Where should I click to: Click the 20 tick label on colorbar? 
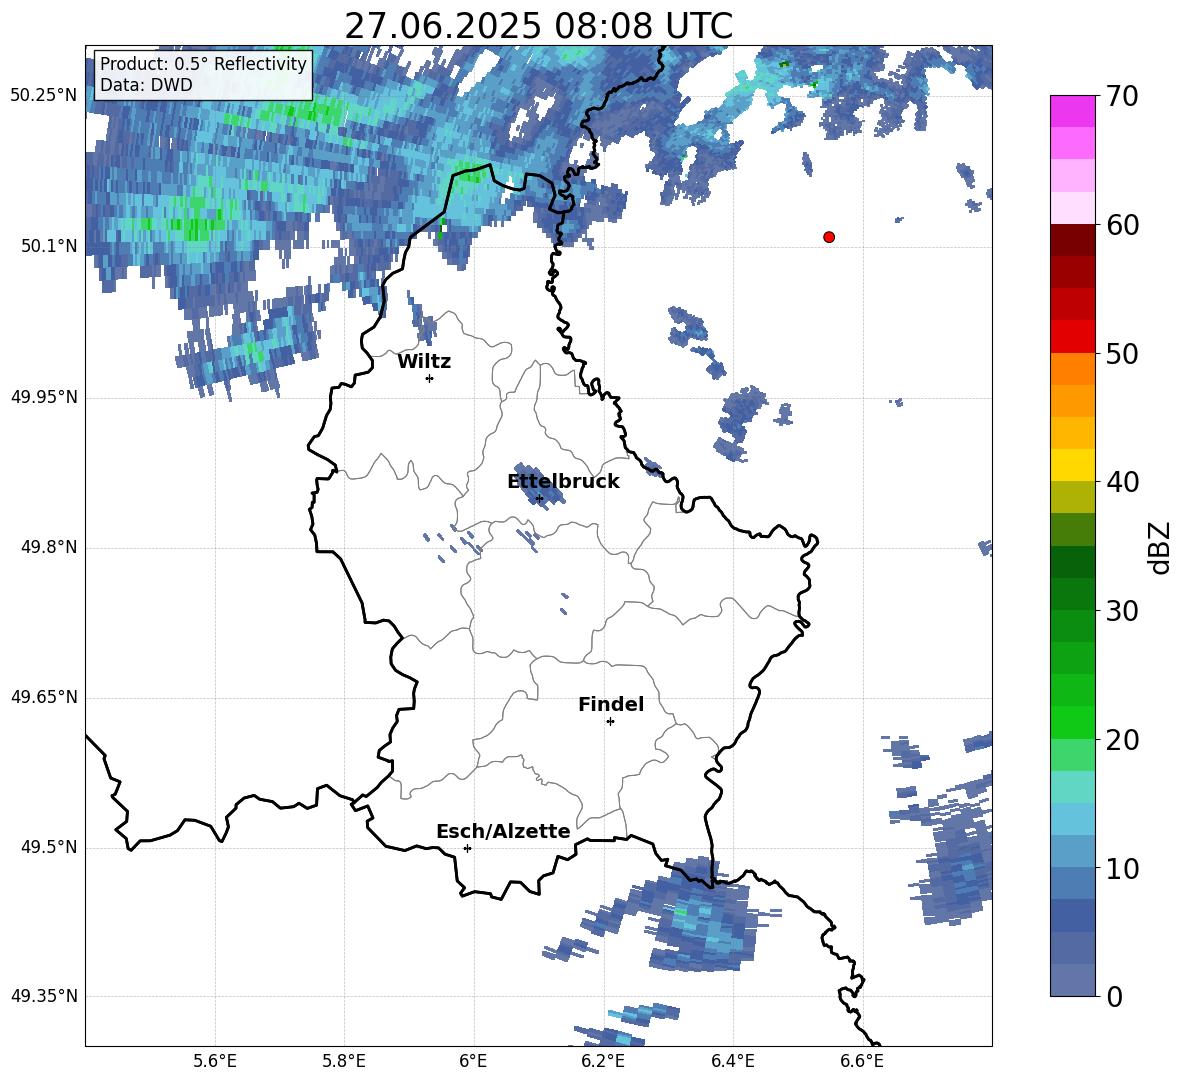[x=1122, y=739]
